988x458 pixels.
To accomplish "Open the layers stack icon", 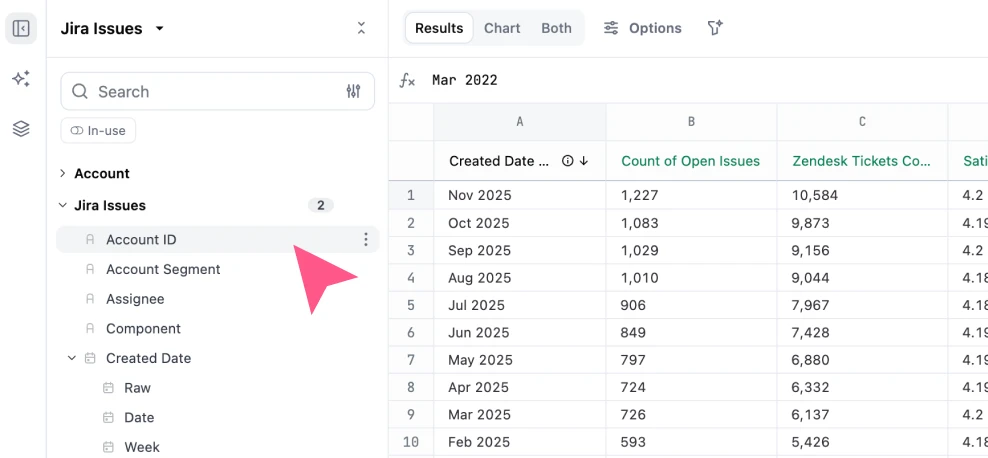I will 21,129.
